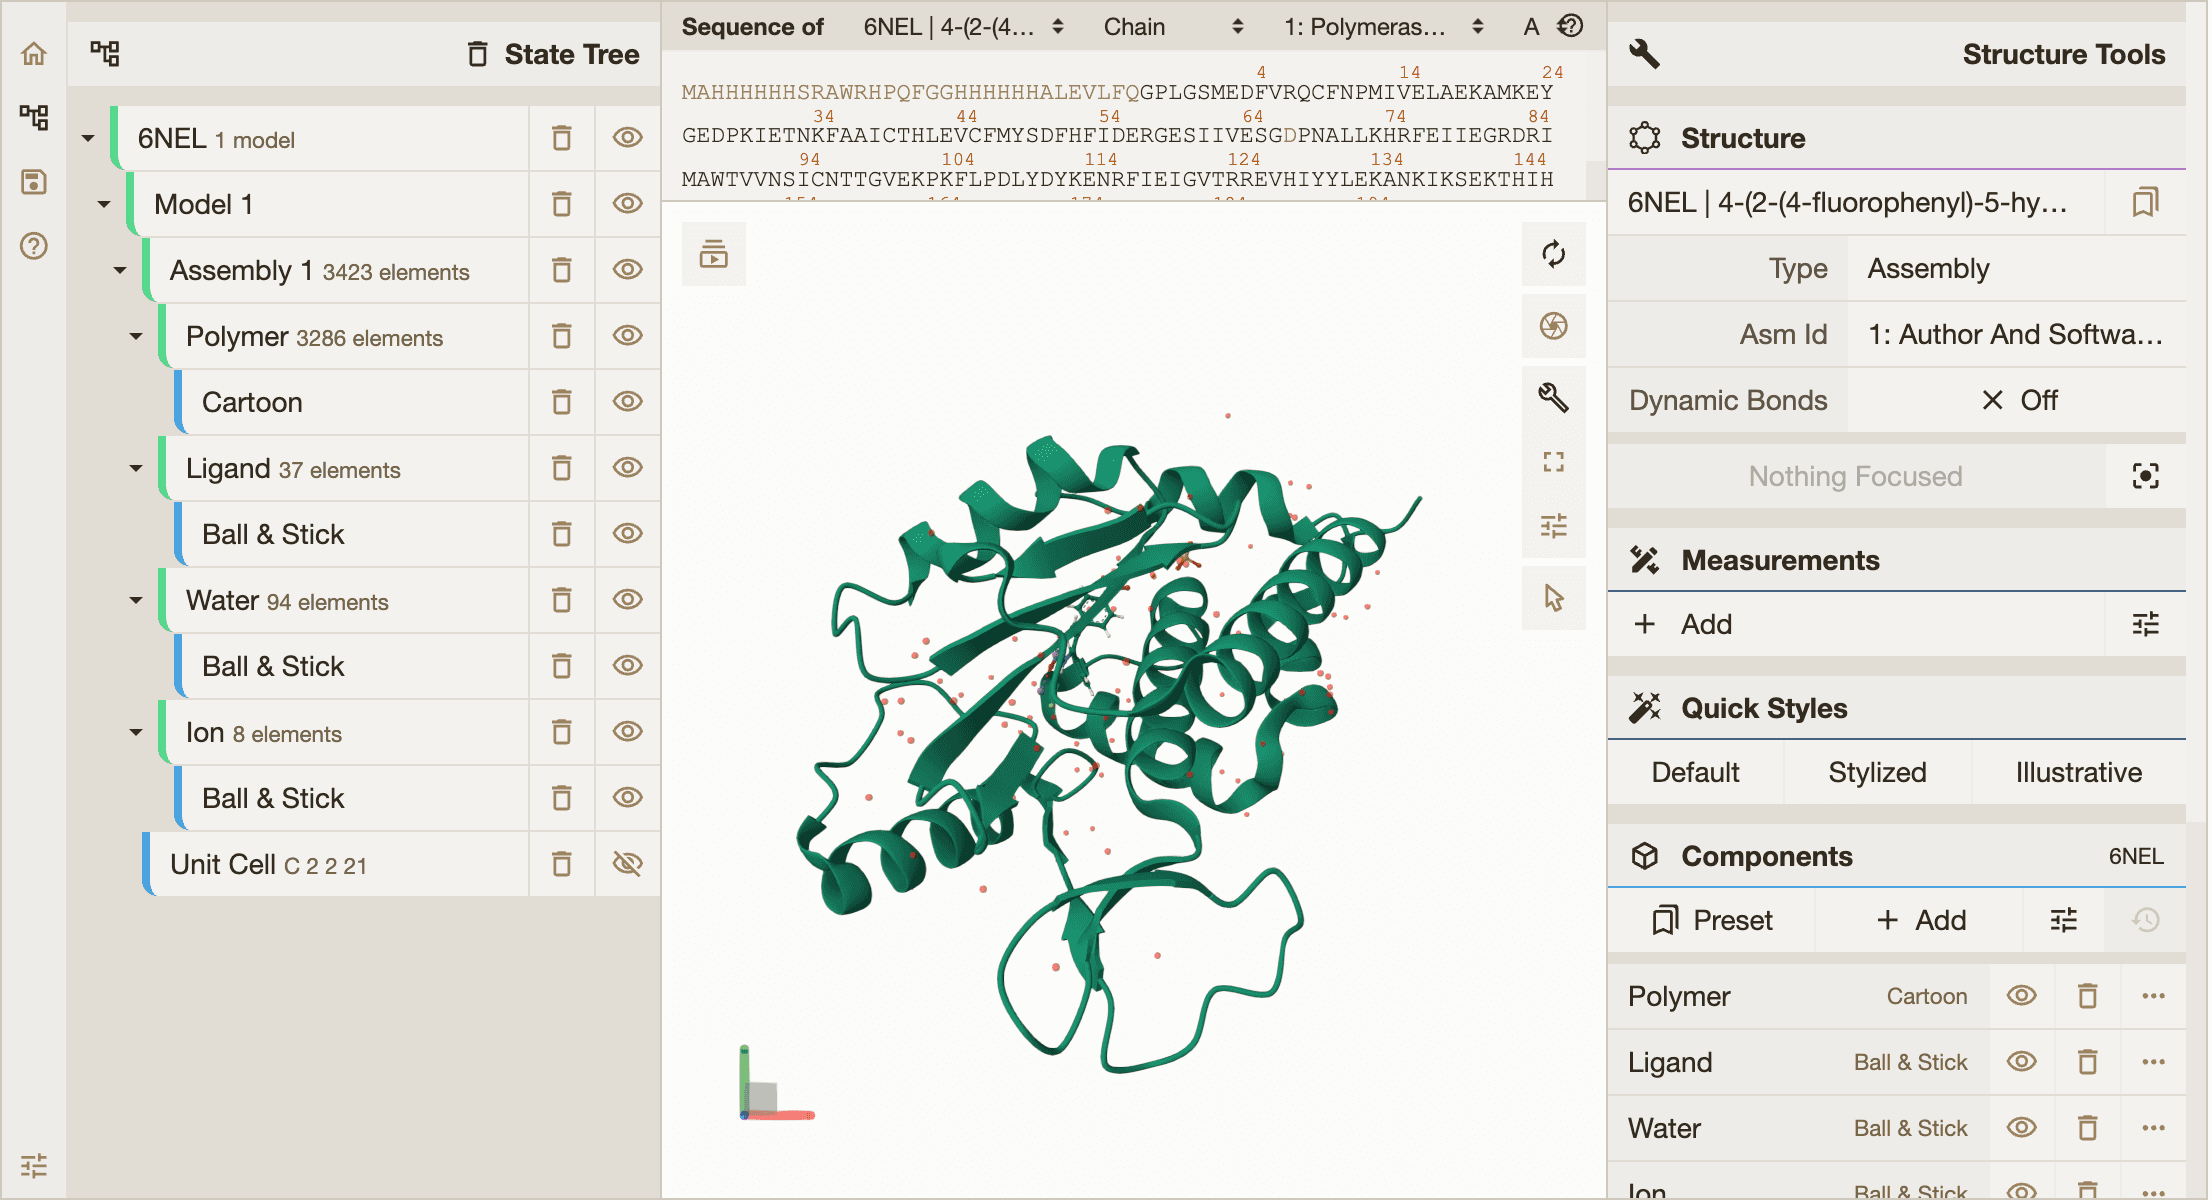This screenshot has width=2212, height=1200.
Task: Open viewport settings via the sliders icon
Action: (x=1553, y=527)
